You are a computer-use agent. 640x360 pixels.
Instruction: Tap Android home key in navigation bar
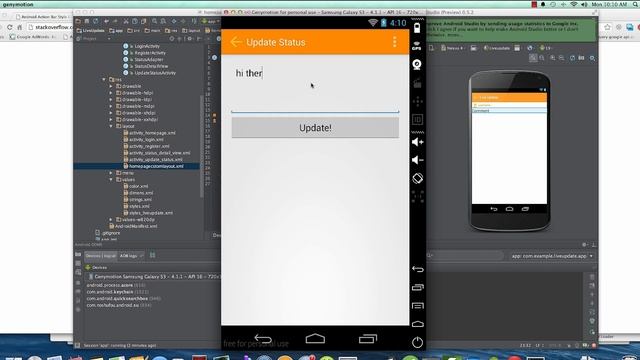pyautogui.click(x=315, y=338)
